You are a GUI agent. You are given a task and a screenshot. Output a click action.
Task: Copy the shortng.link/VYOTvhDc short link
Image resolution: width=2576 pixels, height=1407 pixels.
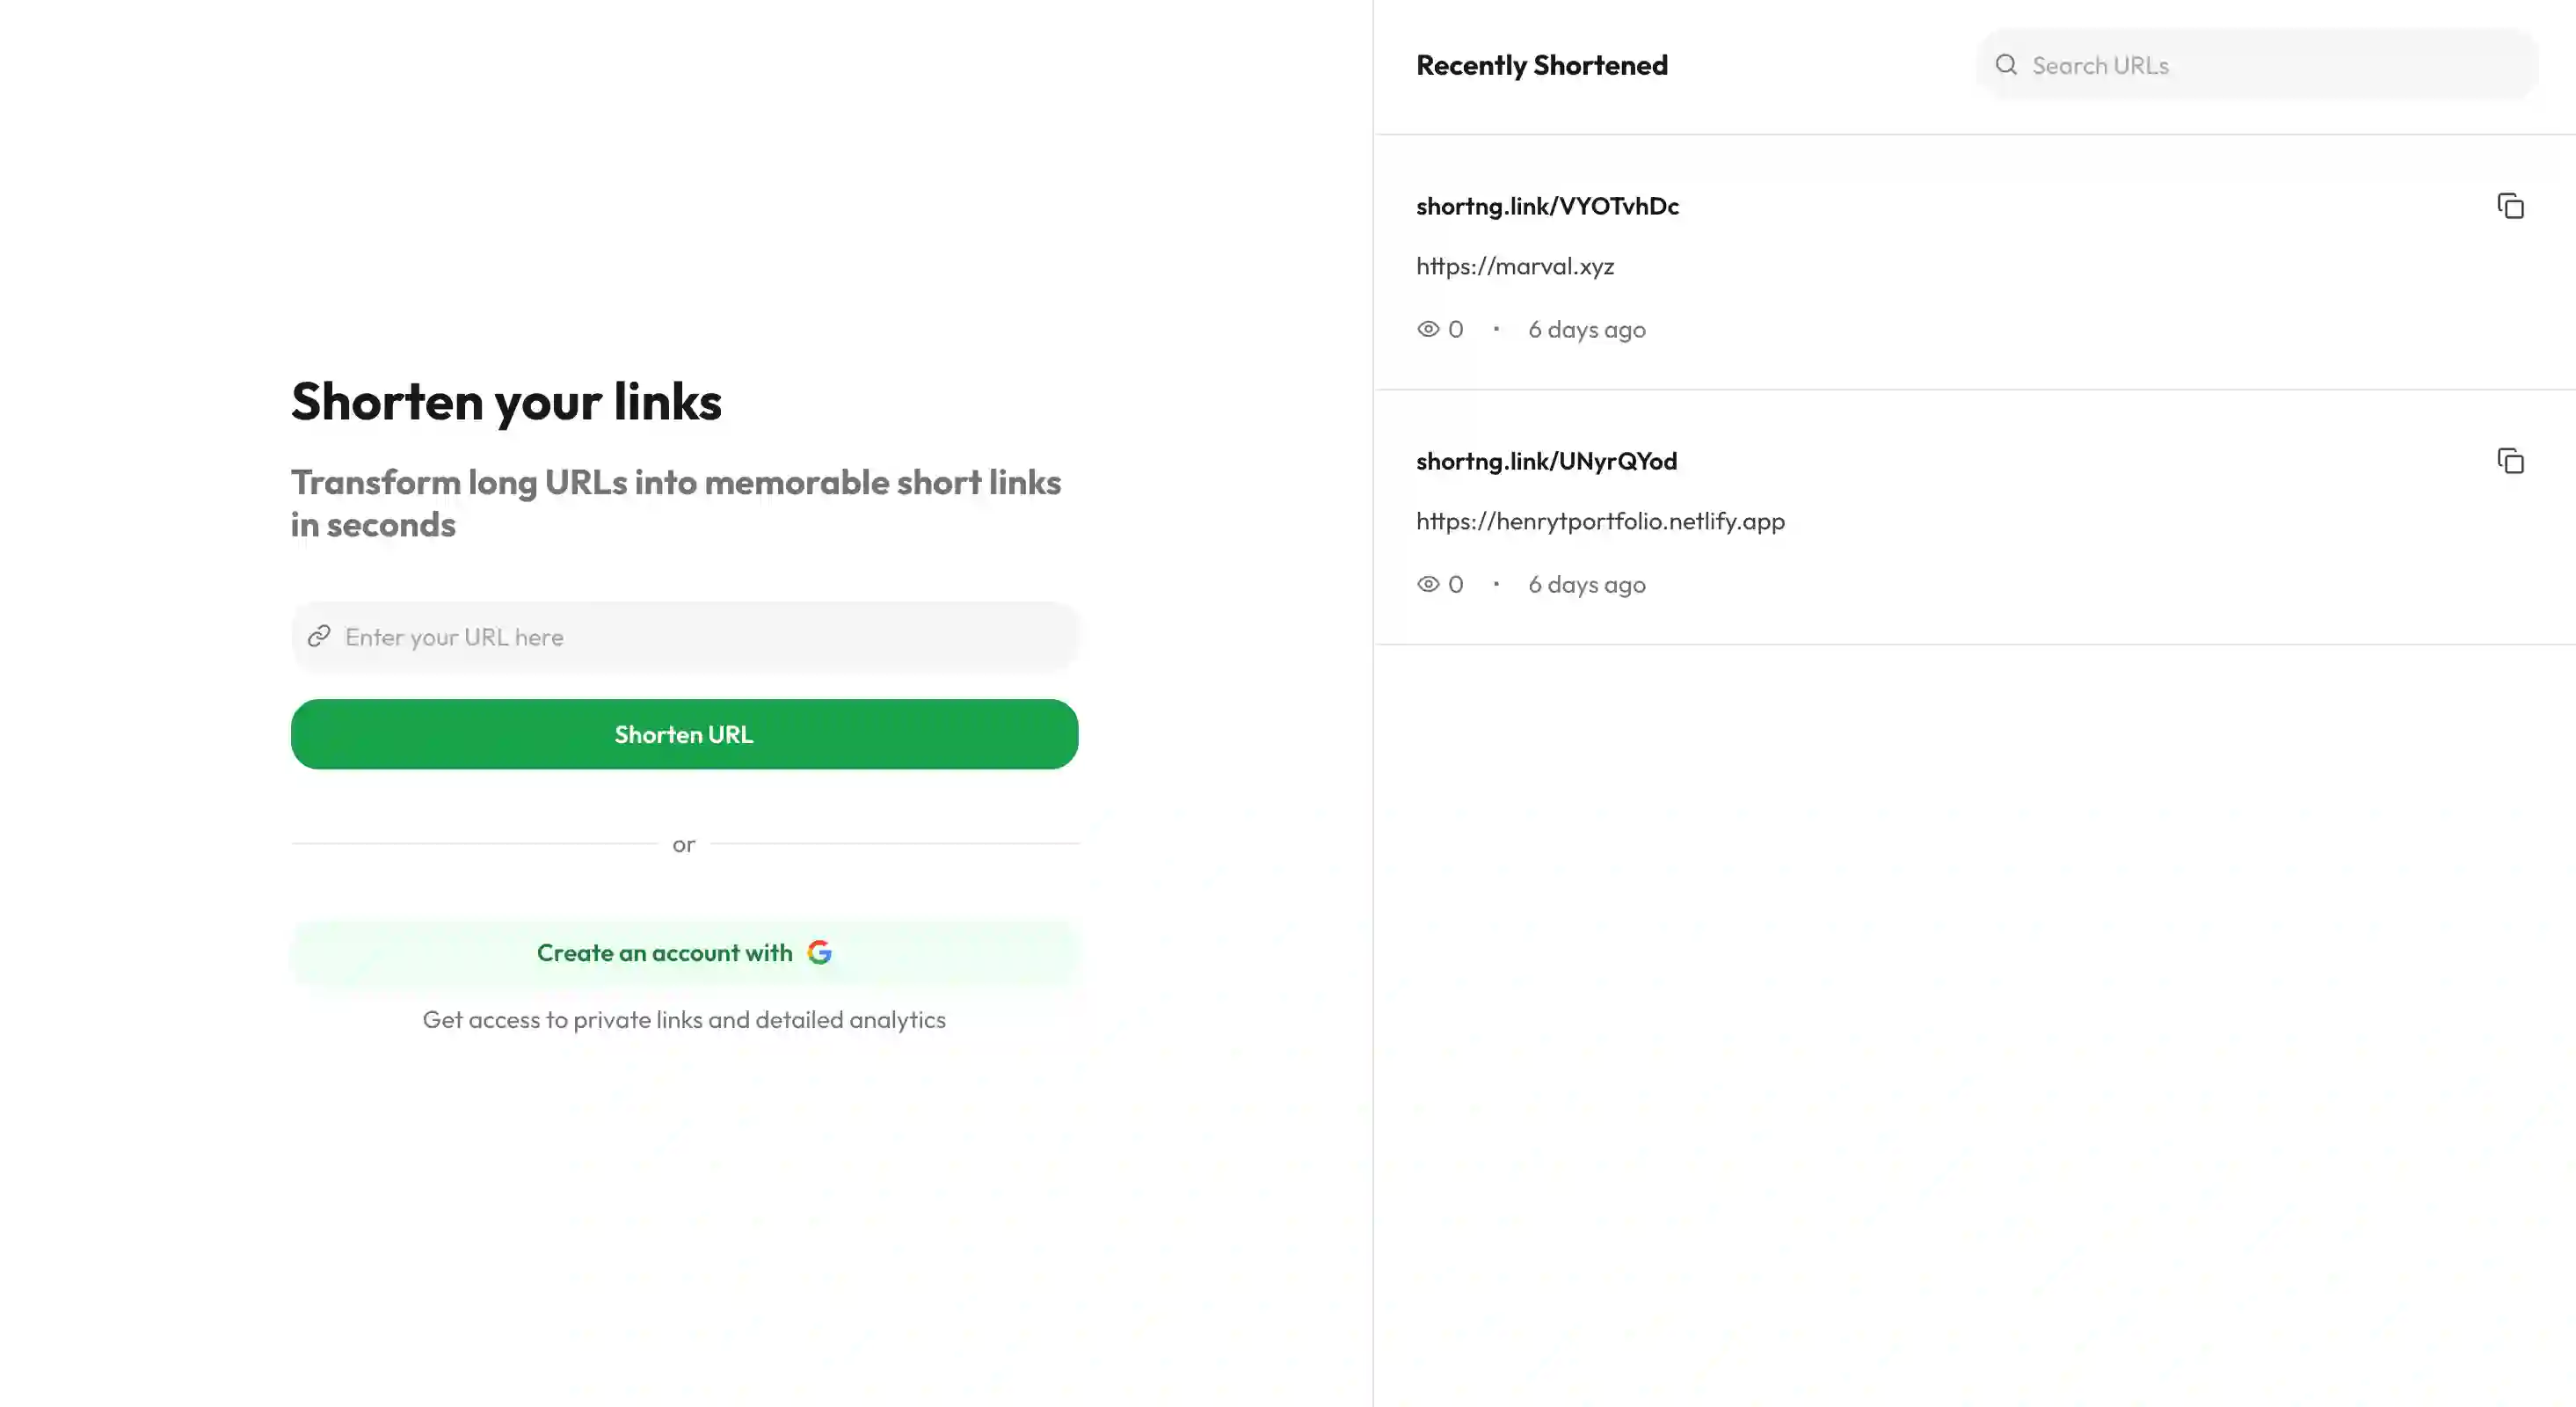2510,206
